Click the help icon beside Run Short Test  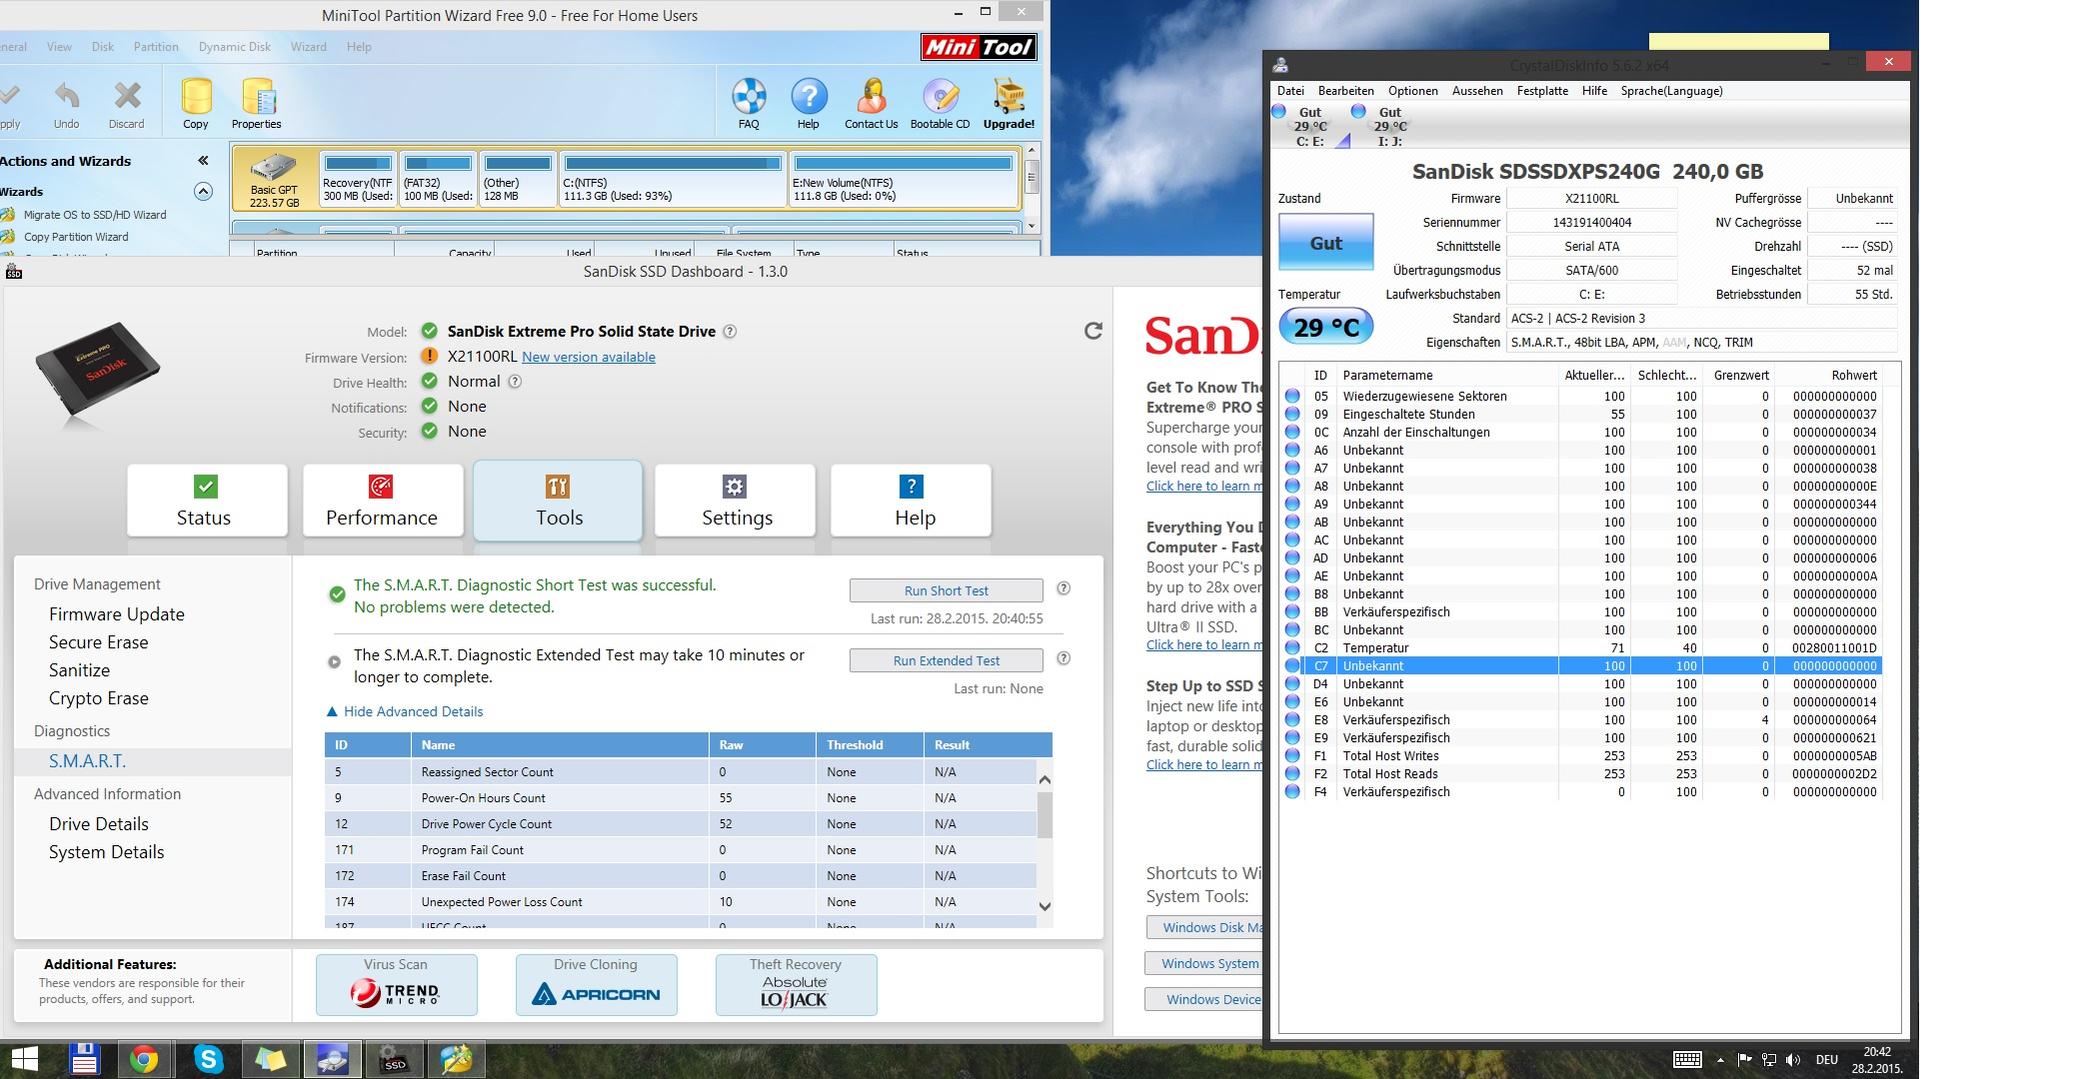1064,589
